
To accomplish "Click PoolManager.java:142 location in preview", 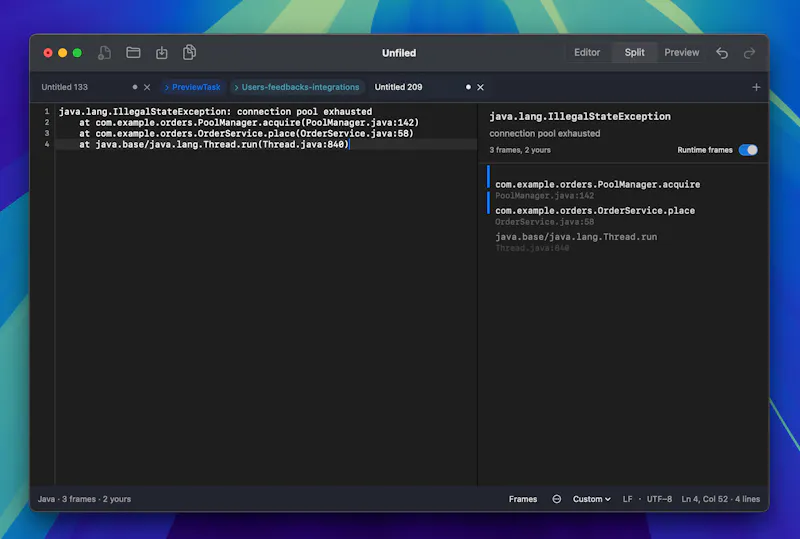I will pyautogui.click(x=544, y=195).
